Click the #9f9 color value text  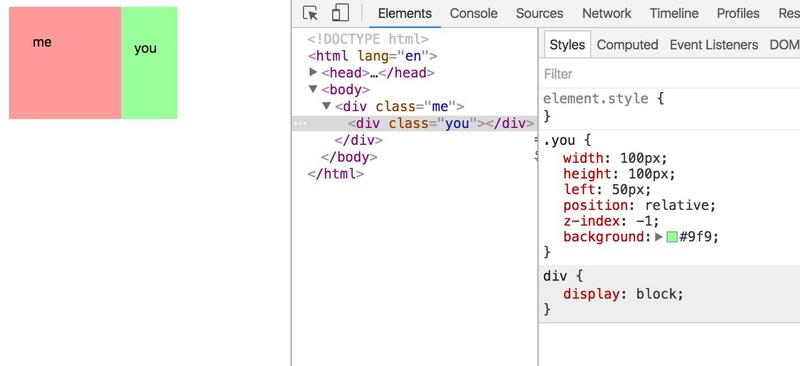(x=695, y=237)
